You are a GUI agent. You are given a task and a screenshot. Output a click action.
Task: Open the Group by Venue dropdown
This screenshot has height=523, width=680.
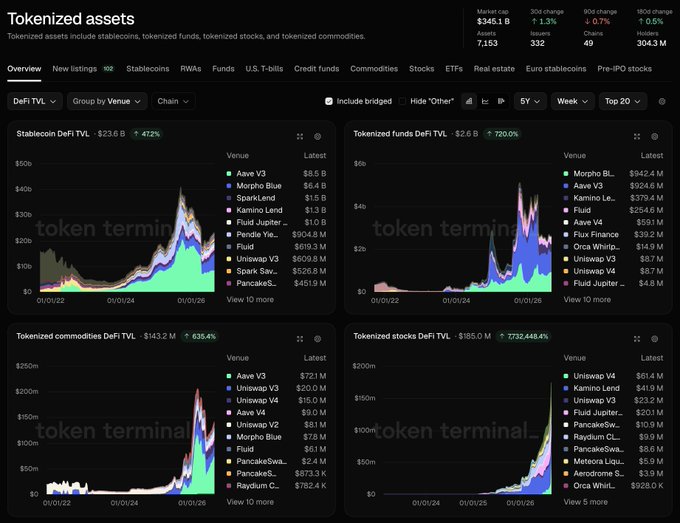coord(107,101)
